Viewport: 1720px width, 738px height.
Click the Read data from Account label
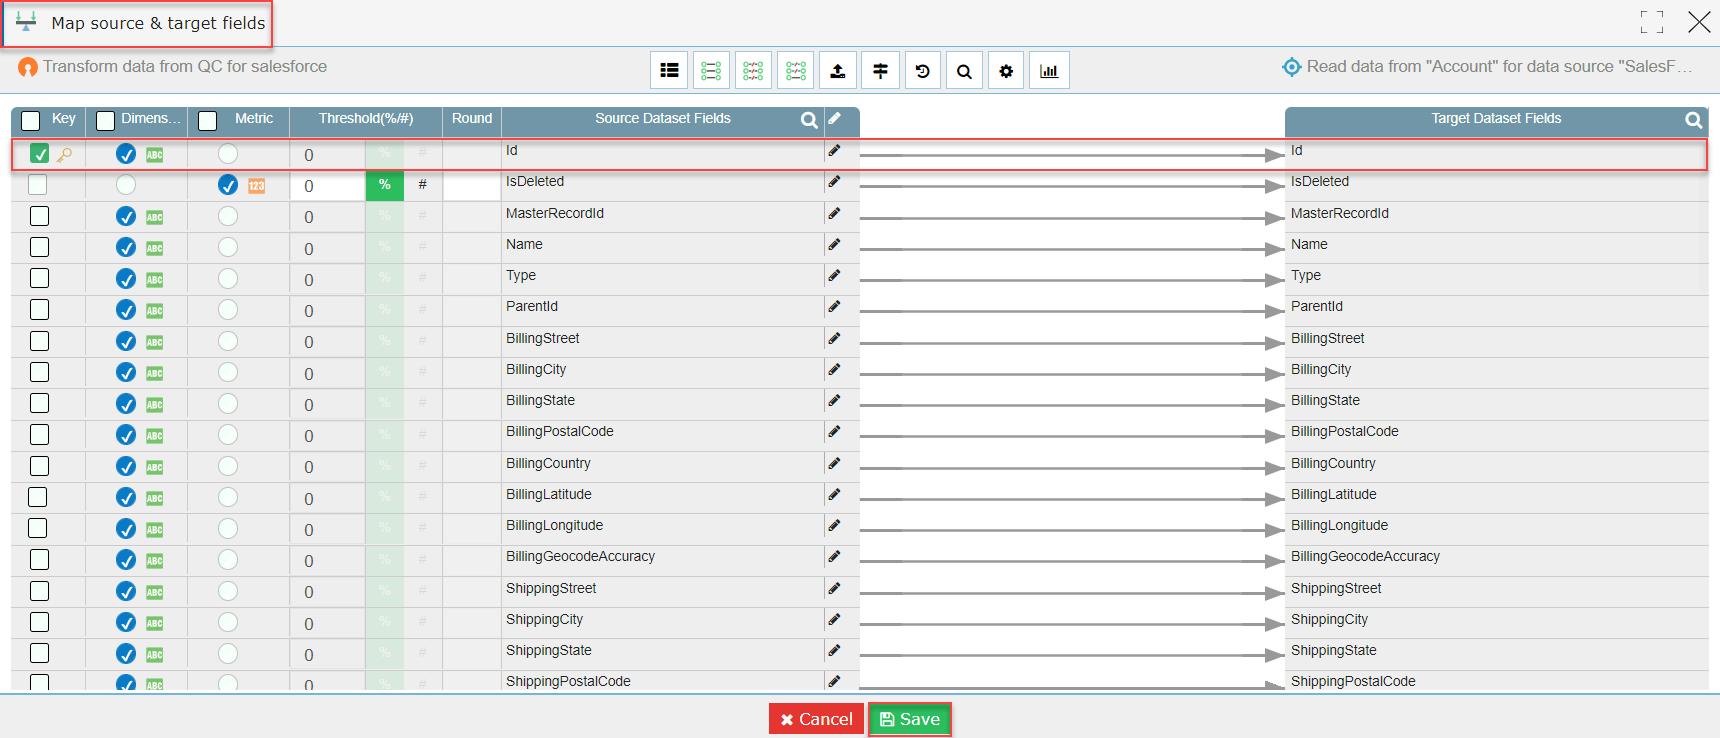click(x=1499, y=66)
